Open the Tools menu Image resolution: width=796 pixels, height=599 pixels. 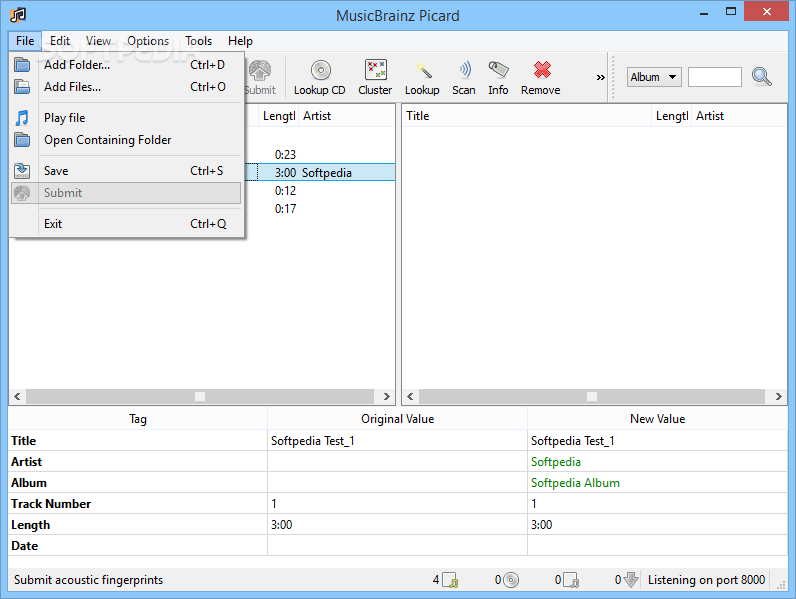click(x=198, y=41)
